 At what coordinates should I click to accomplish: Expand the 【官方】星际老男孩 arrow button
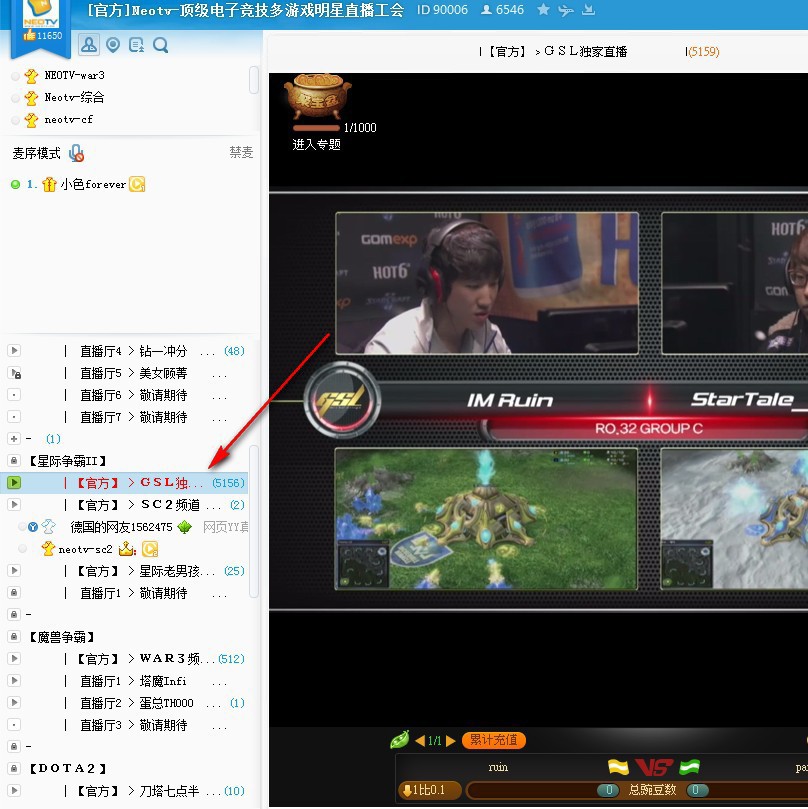(x=14, y=570)
